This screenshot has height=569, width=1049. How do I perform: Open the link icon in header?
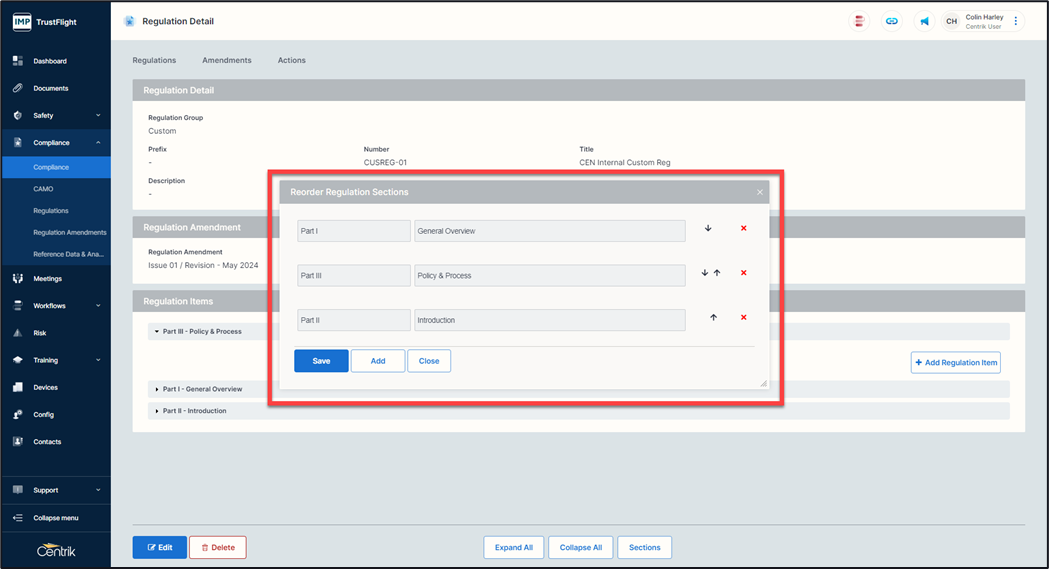891,21
